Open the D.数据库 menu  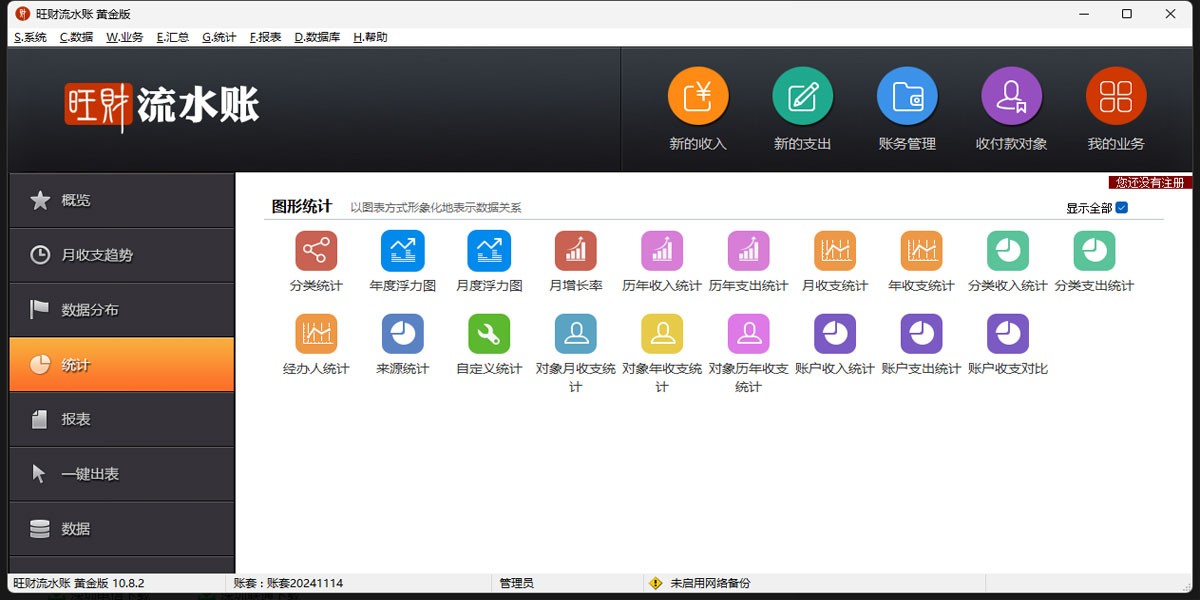pyautogui.click(x=317, y=37)
